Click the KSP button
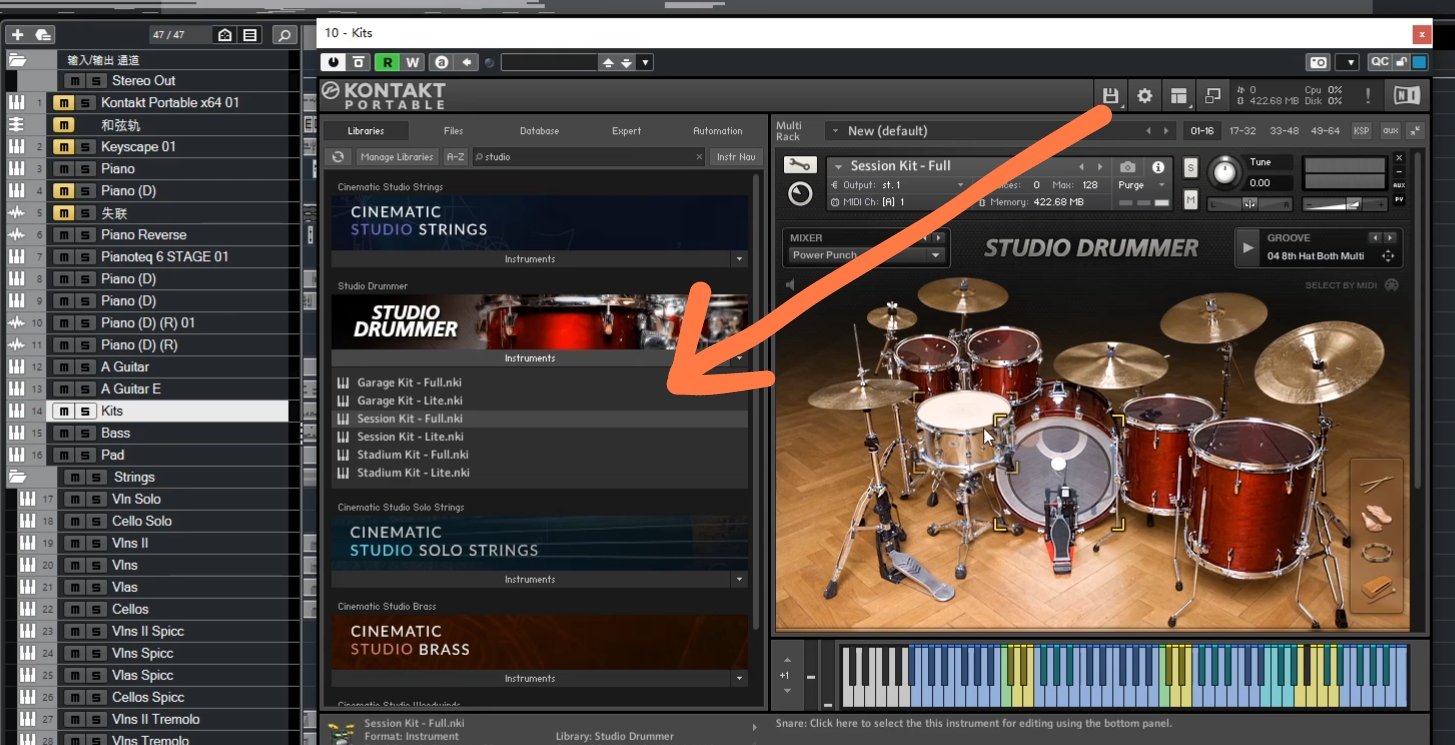The width and height of the screenshot is (1455, 745). (1361, 131)
